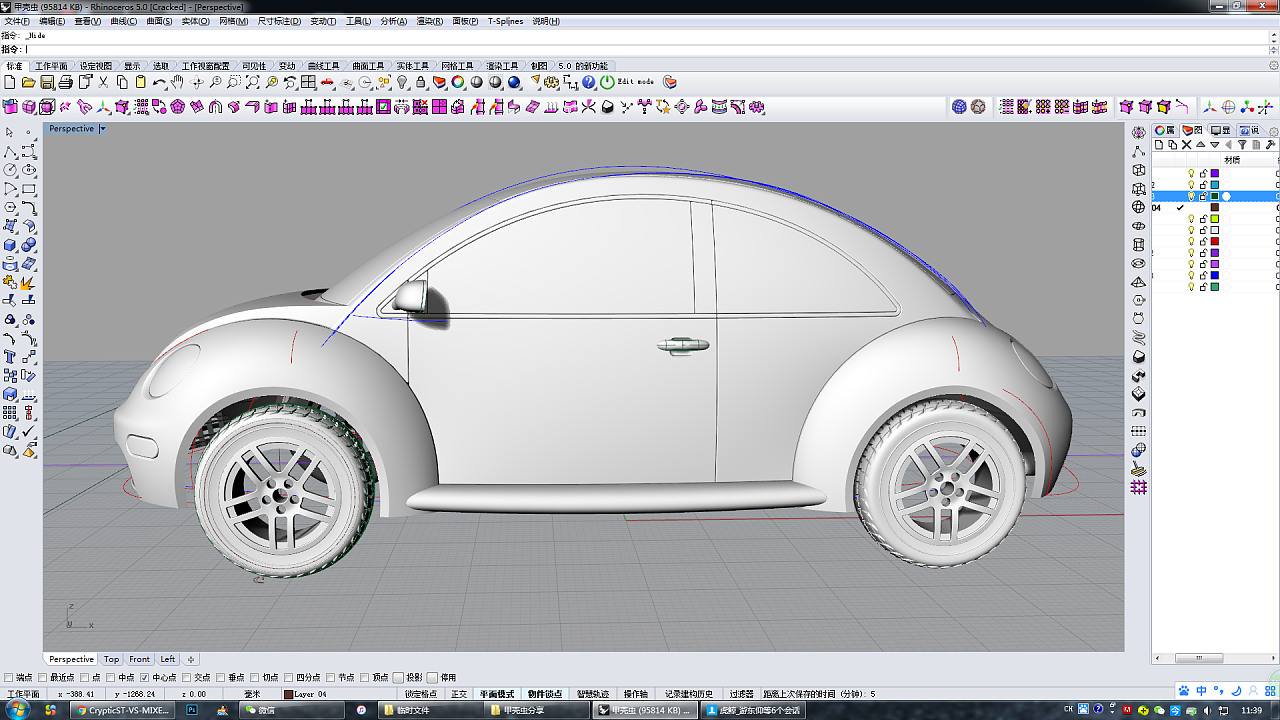
Task: Click the Open file folder icon
Action: [28, 82]
